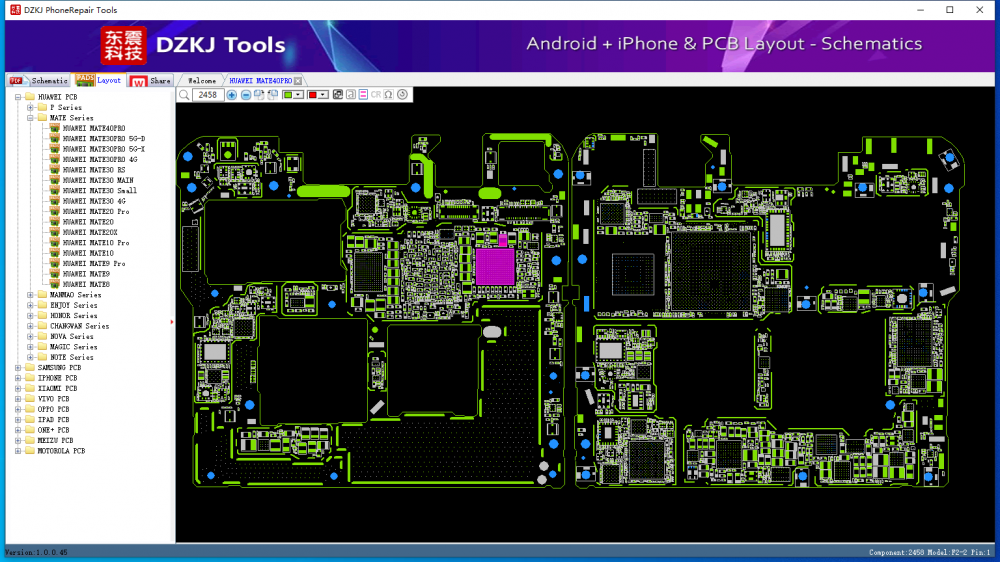
Task: Click the pink double-bar toolbar icon
Action: 364,95
